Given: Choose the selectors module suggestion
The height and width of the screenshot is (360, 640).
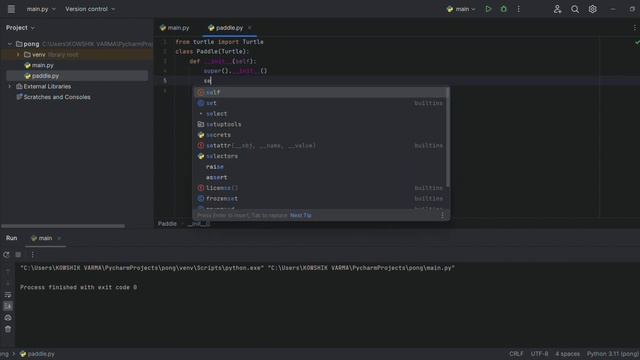Looking at the screenshot, I should 321,156.
